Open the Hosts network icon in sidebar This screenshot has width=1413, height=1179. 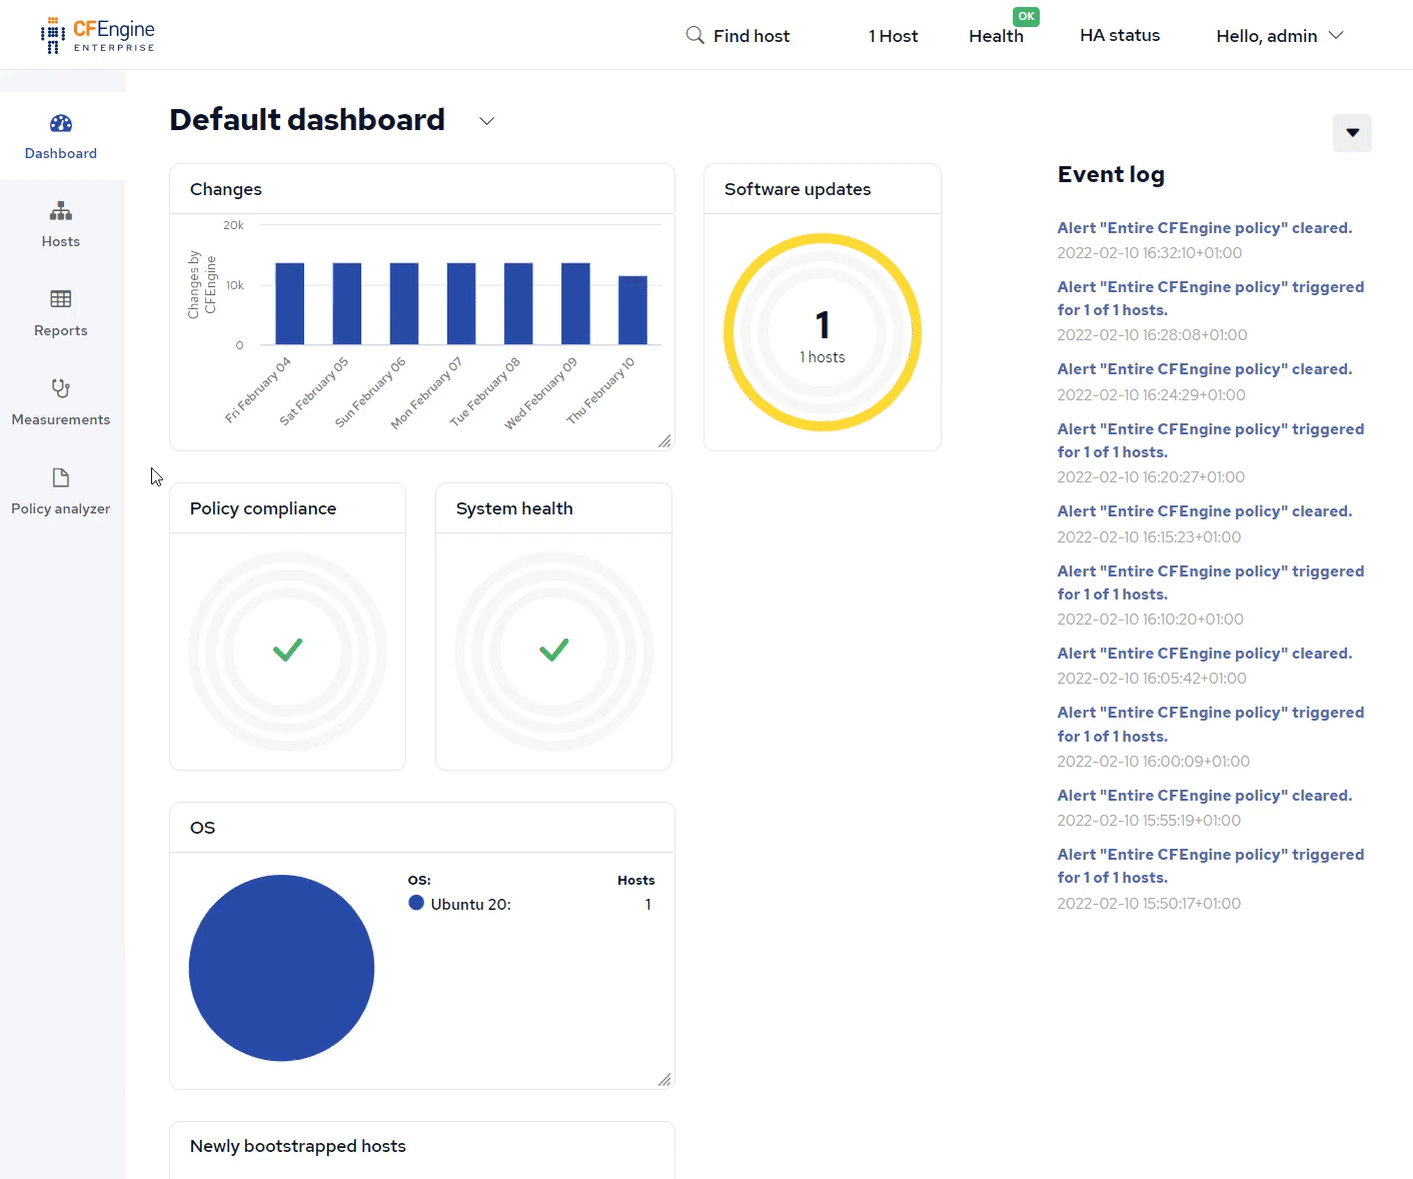point(61,211)
